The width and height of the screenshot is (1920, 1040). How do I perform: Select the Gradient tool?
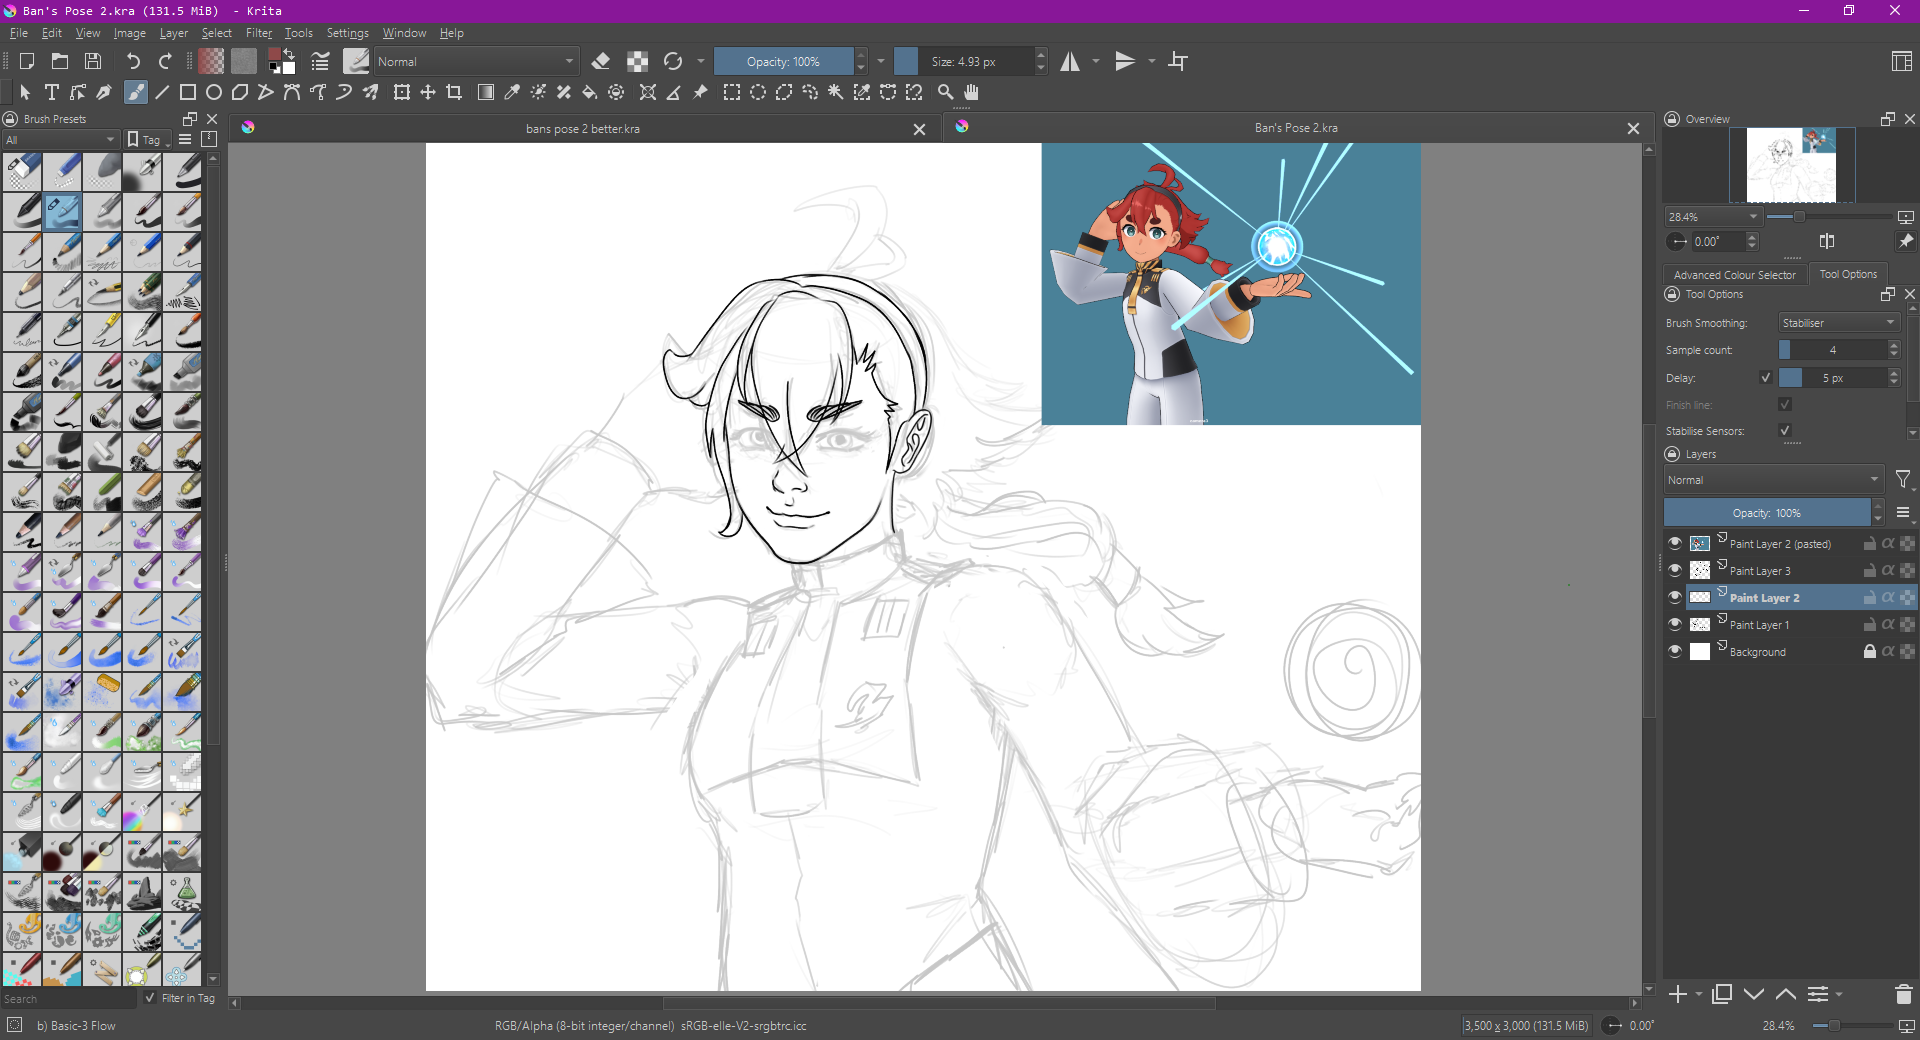tap(486, 92)
